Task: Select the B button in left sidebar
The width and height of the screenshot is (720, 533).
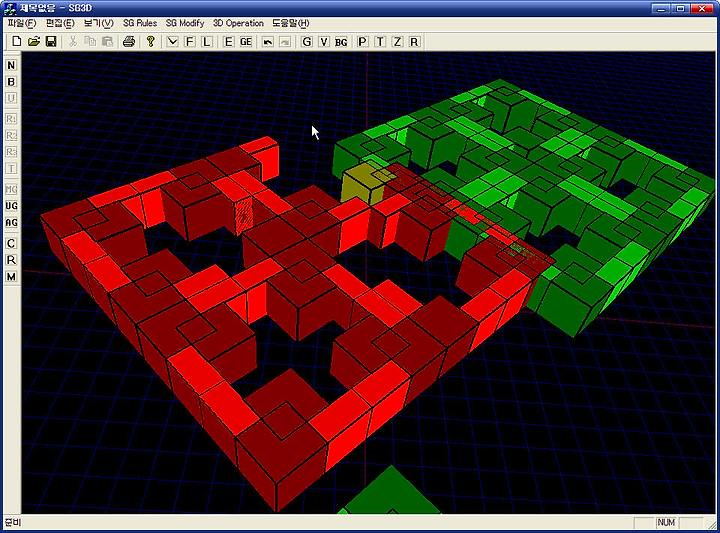Action: [x=11, y=82]
